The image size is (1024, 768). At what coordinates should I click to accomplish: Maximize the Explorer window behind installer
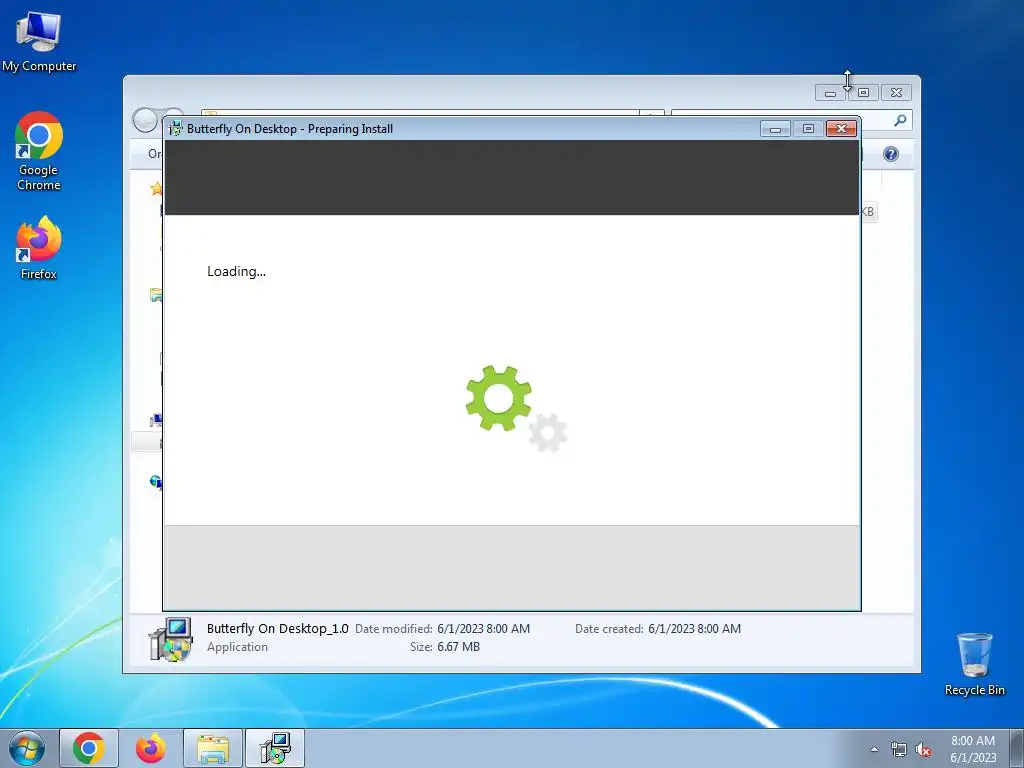click(863, 93)
